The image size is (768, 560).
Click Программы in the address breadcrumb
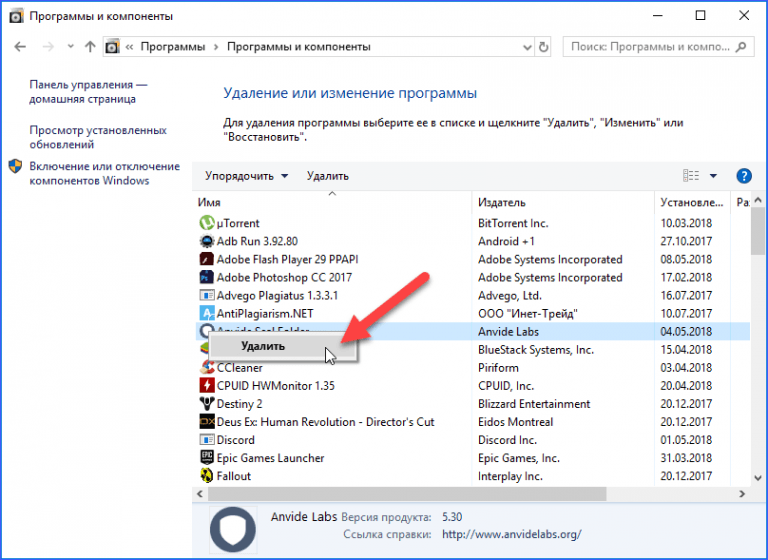click(172, 47)
